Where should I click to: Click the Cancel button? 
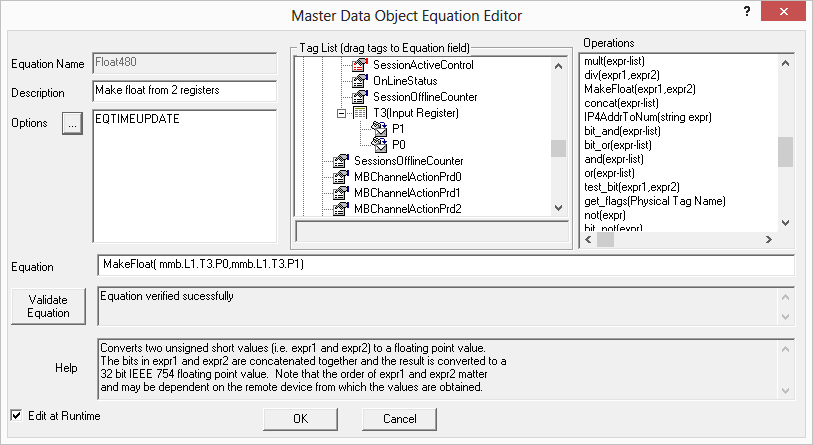coord(399,419)
